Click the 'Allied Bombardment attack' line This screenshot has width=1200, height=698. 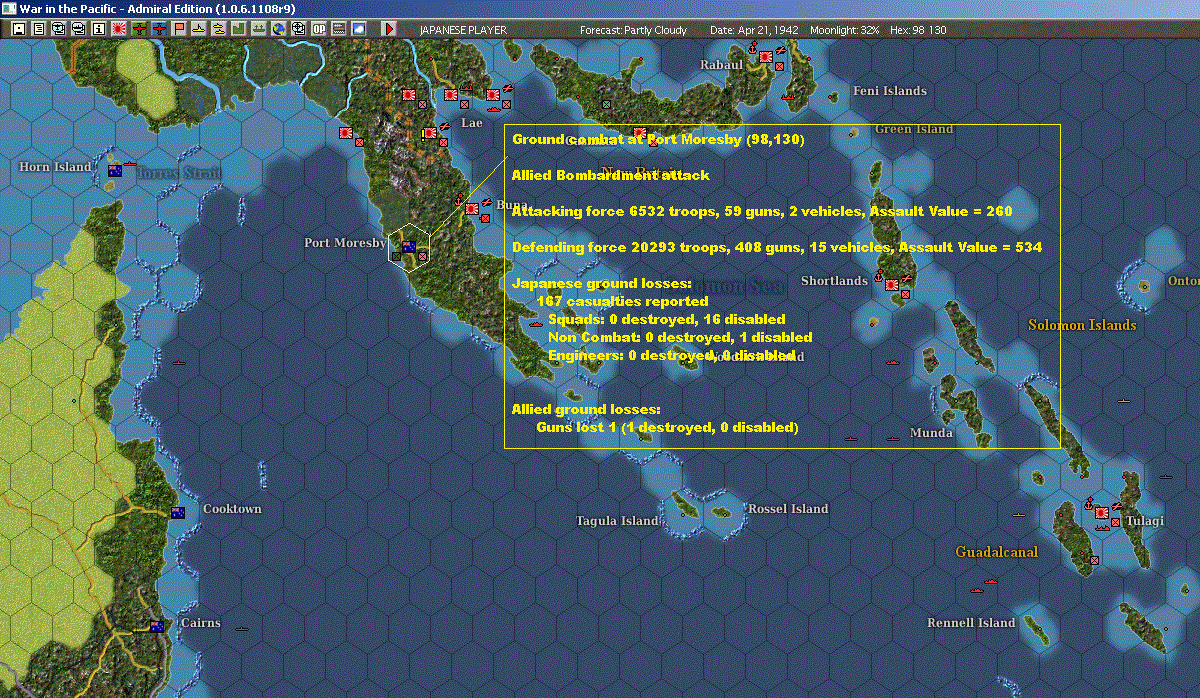point(610,175)
